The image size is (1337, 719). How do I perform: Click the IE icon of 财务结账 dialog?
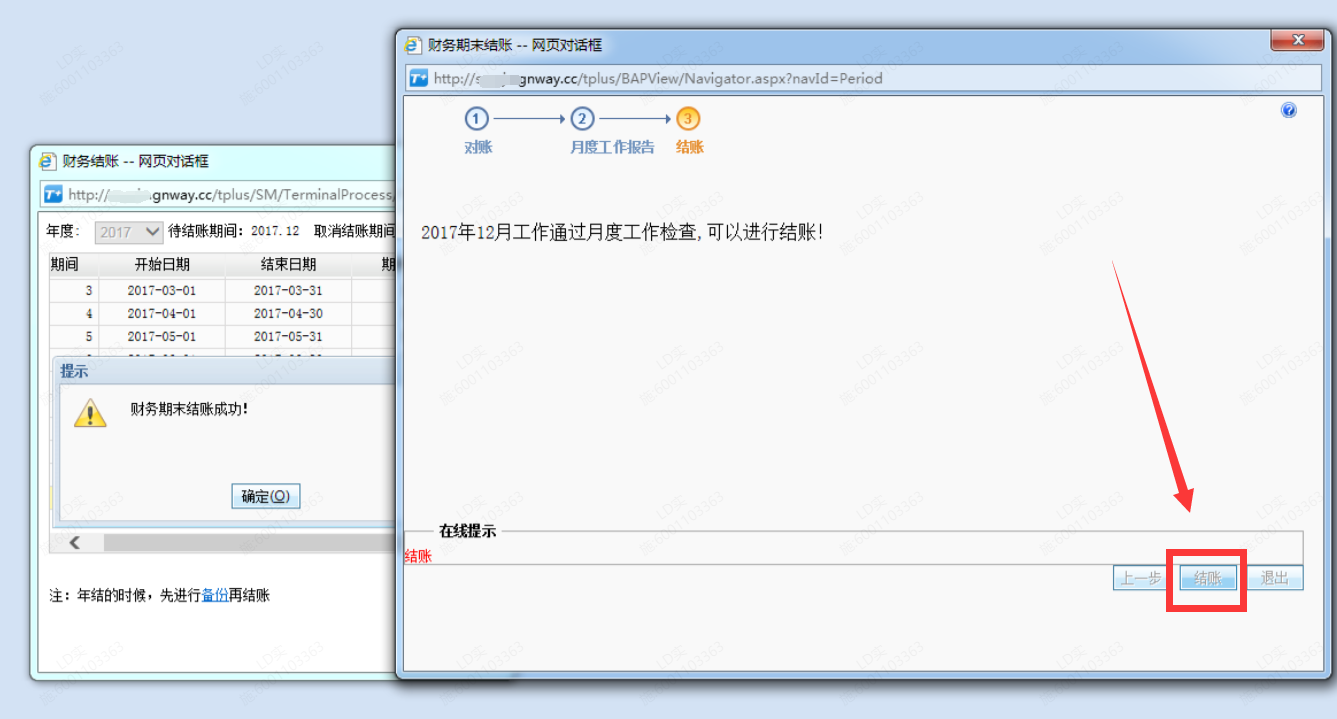(x=47, y=161)
